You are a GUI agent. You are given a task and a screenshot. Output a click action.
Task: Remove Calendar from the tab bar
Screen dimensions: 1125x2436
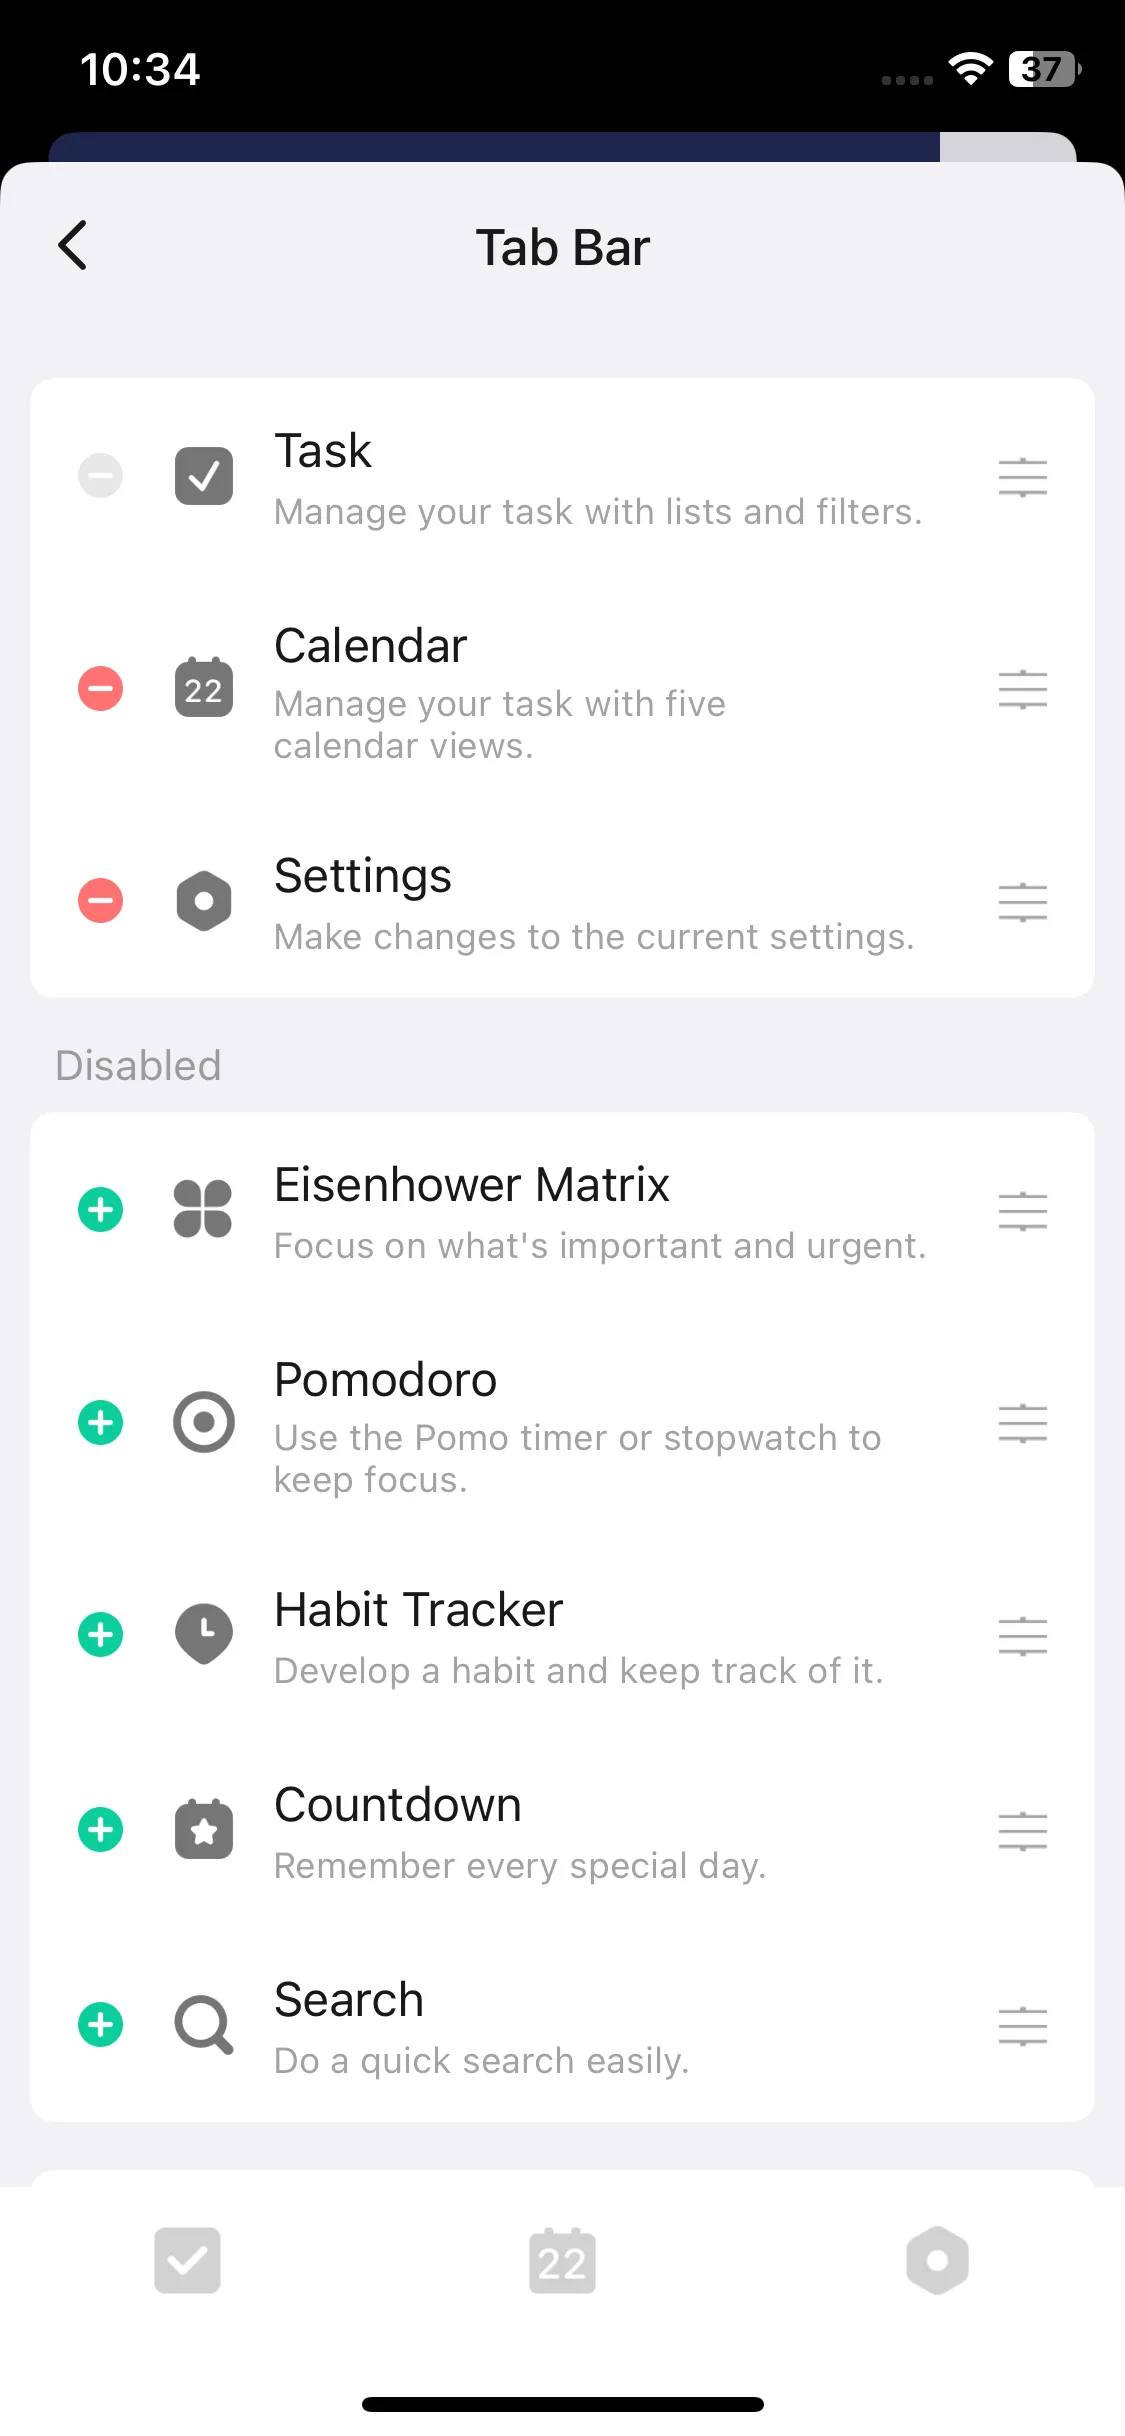click(x=101, y=689)
